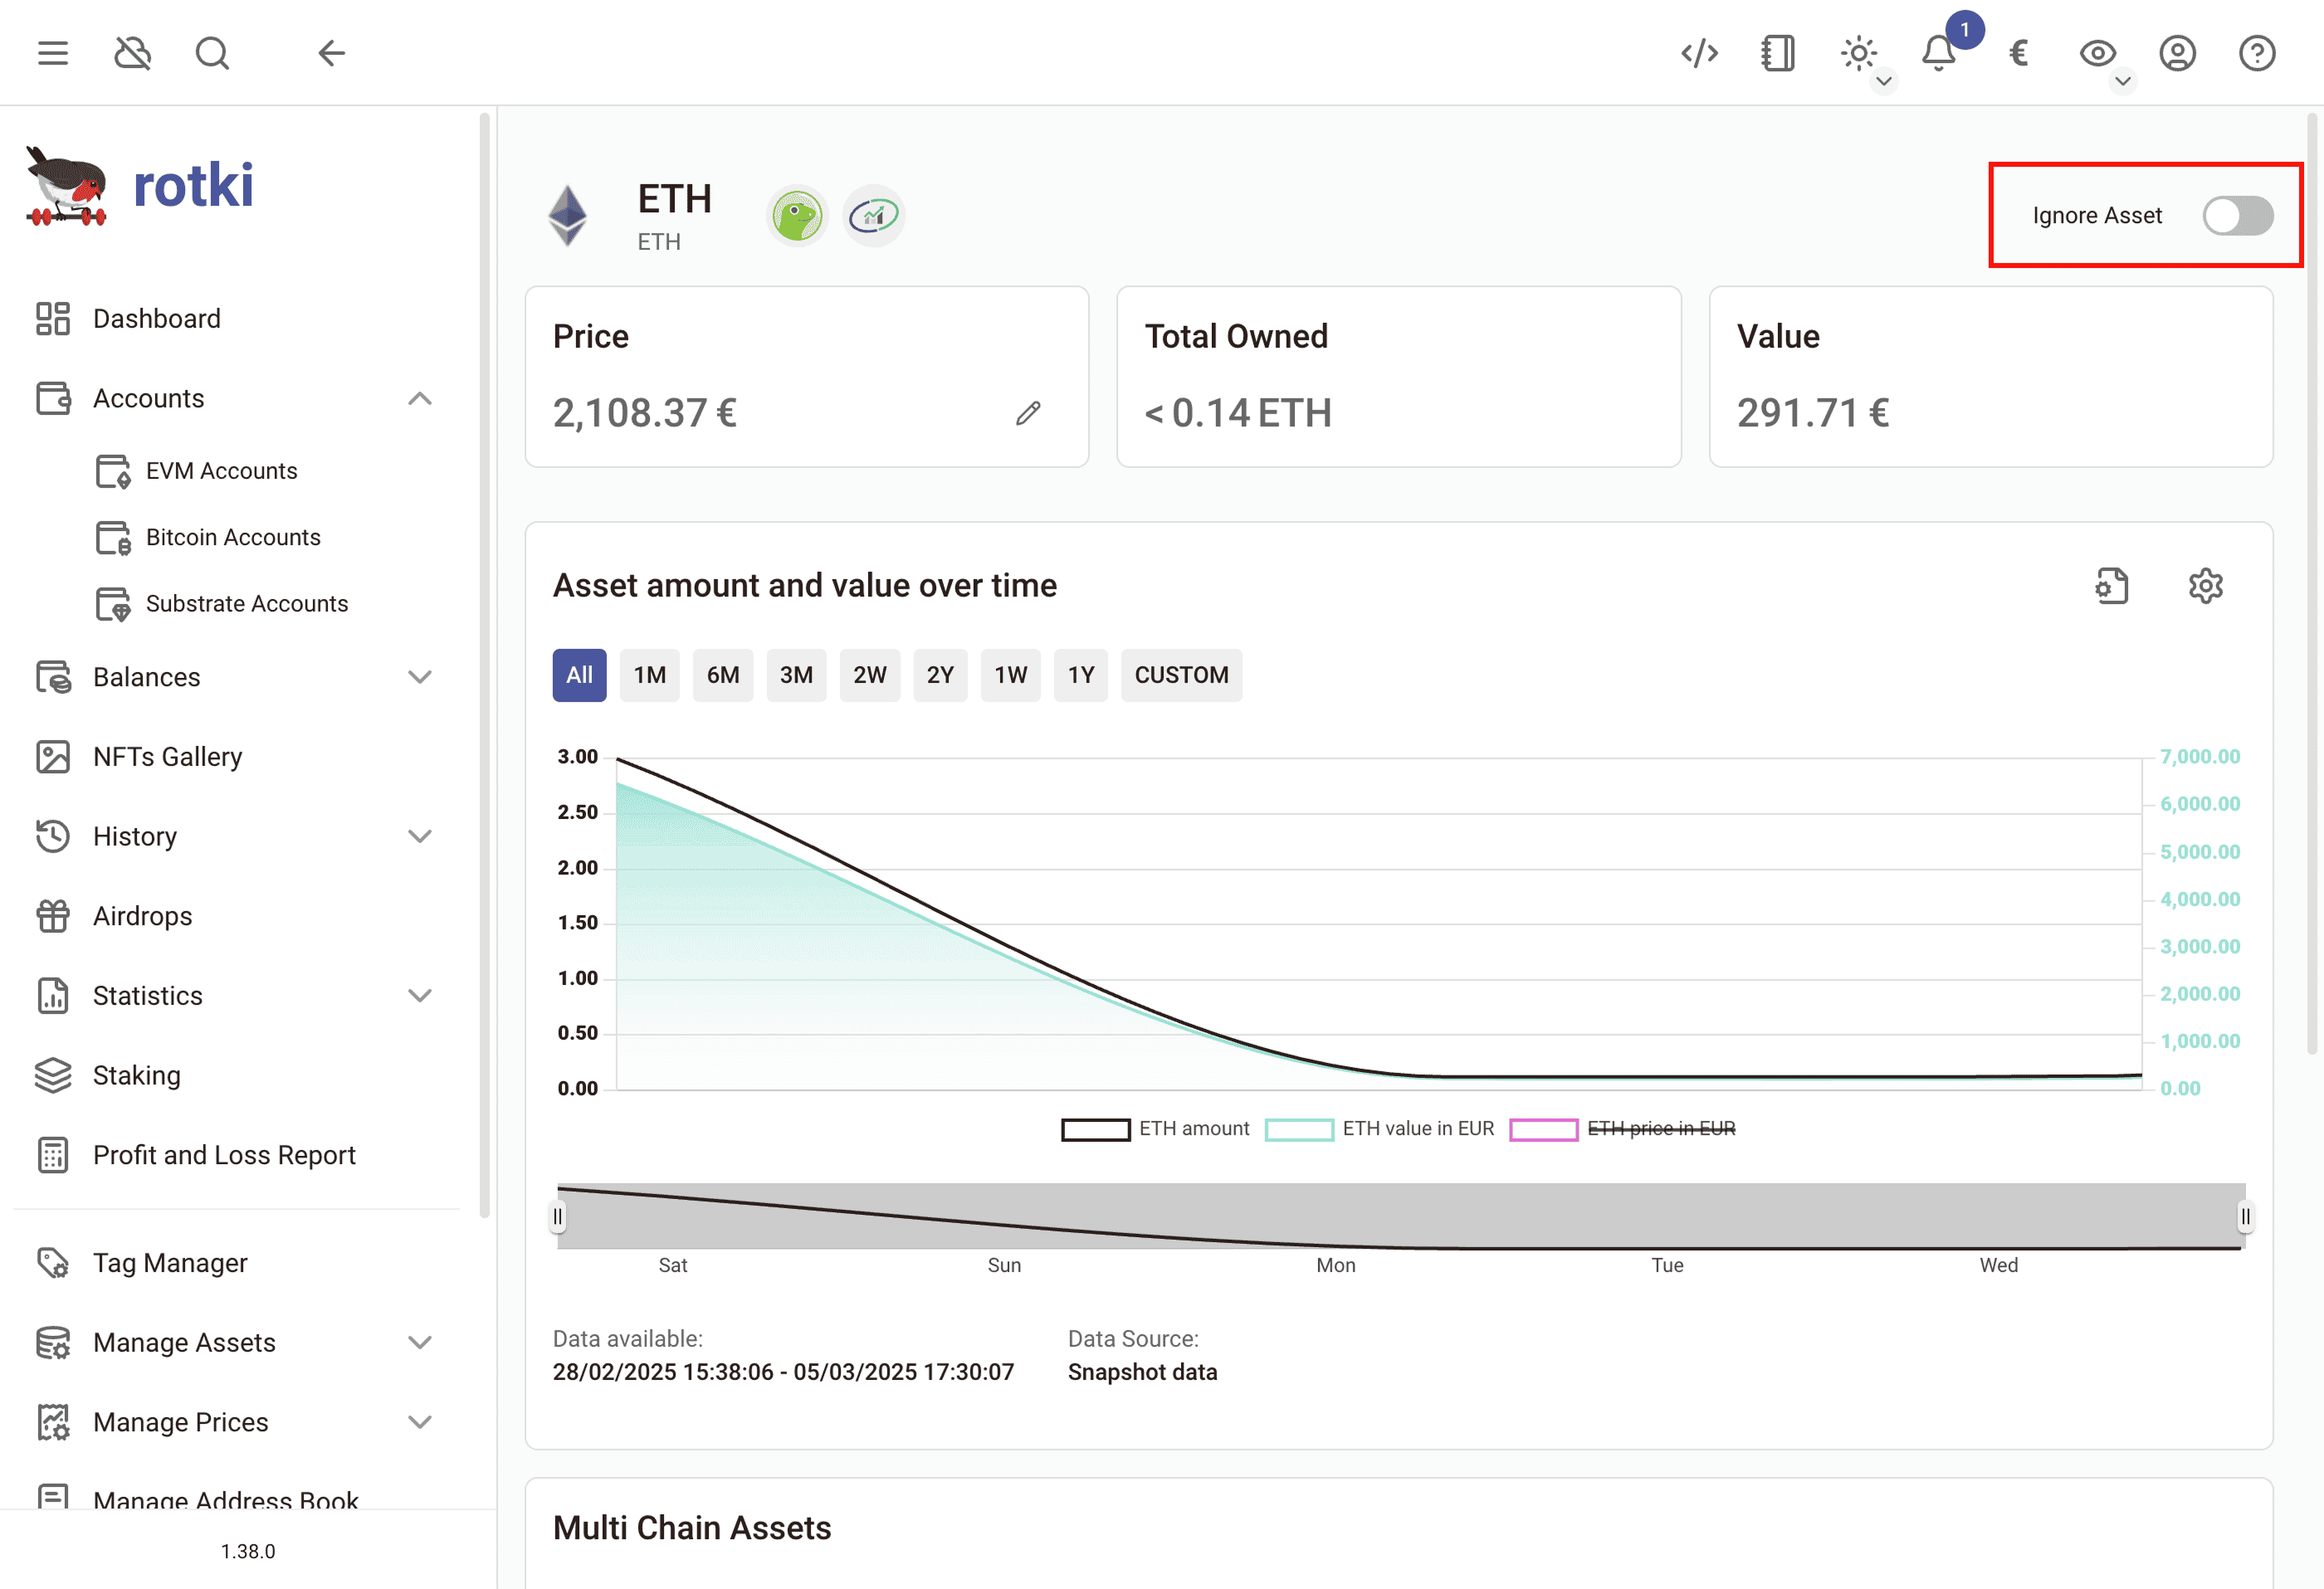Open the help menu via question mark icon
The height and width of the screenshot is (1589, 2324).
click(x=2257, y=52)
